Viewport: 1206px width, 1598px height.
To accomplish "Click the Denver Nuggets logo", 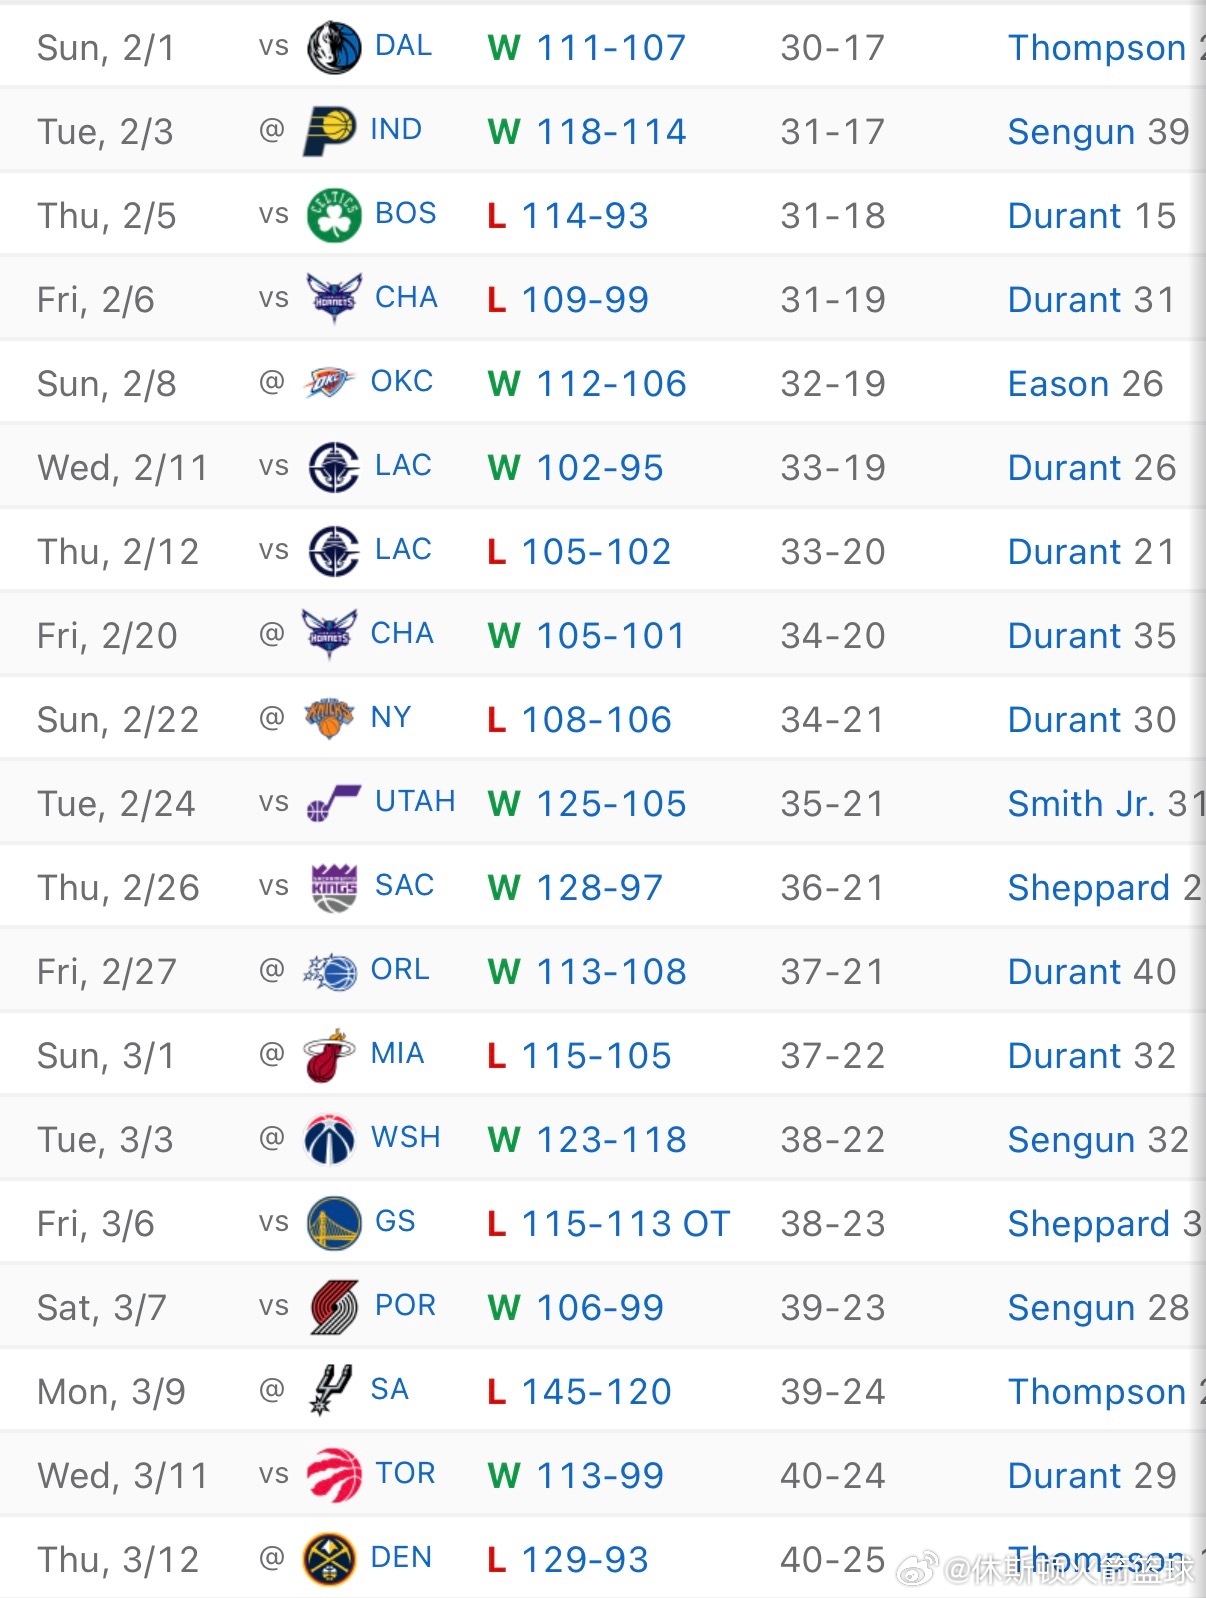I will tap(329, 1559).
